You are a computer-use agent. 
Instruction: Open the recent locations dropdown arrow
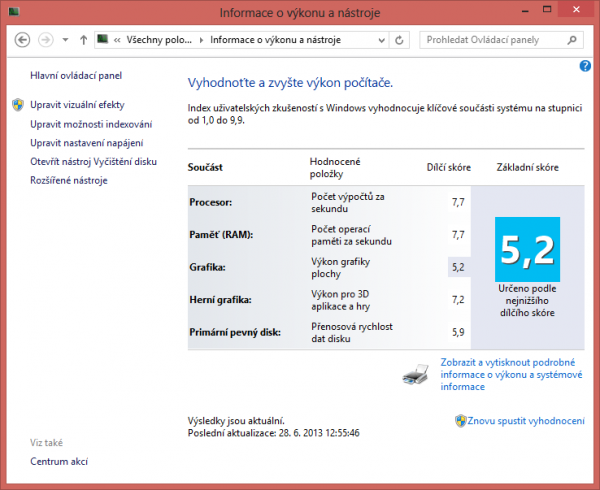click(65, 40)
